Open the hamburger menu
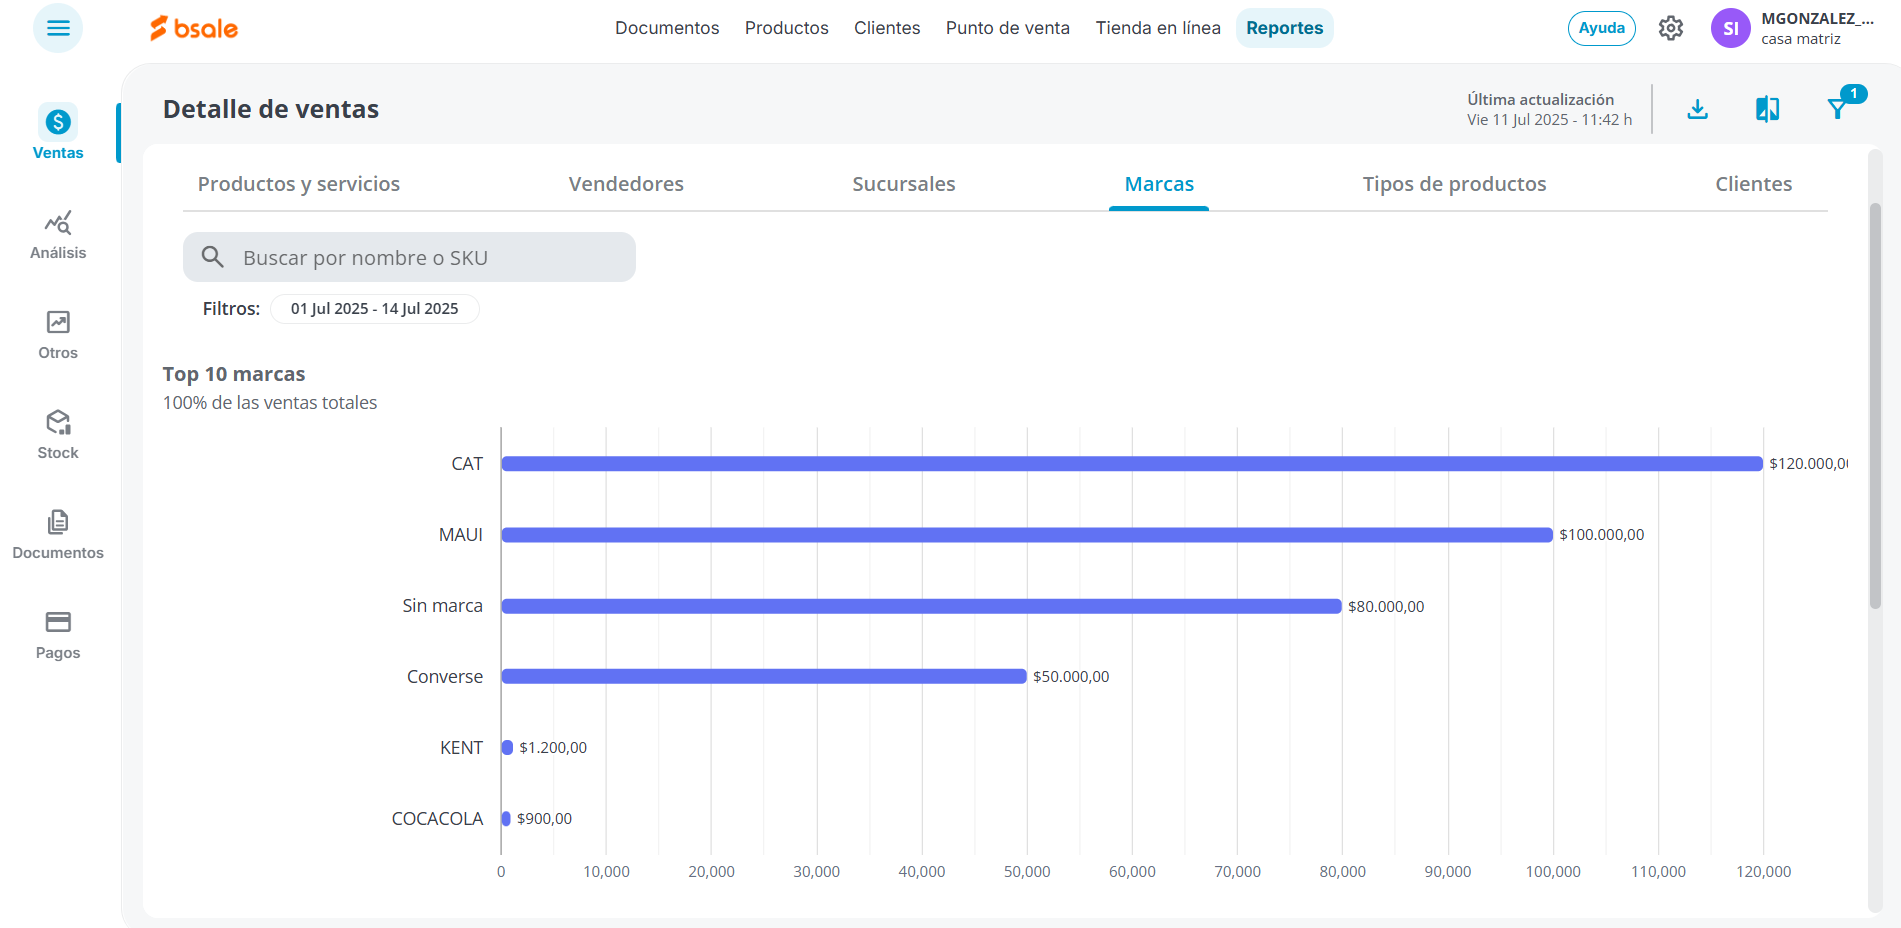1901x928 pixels. coord(58,28)
